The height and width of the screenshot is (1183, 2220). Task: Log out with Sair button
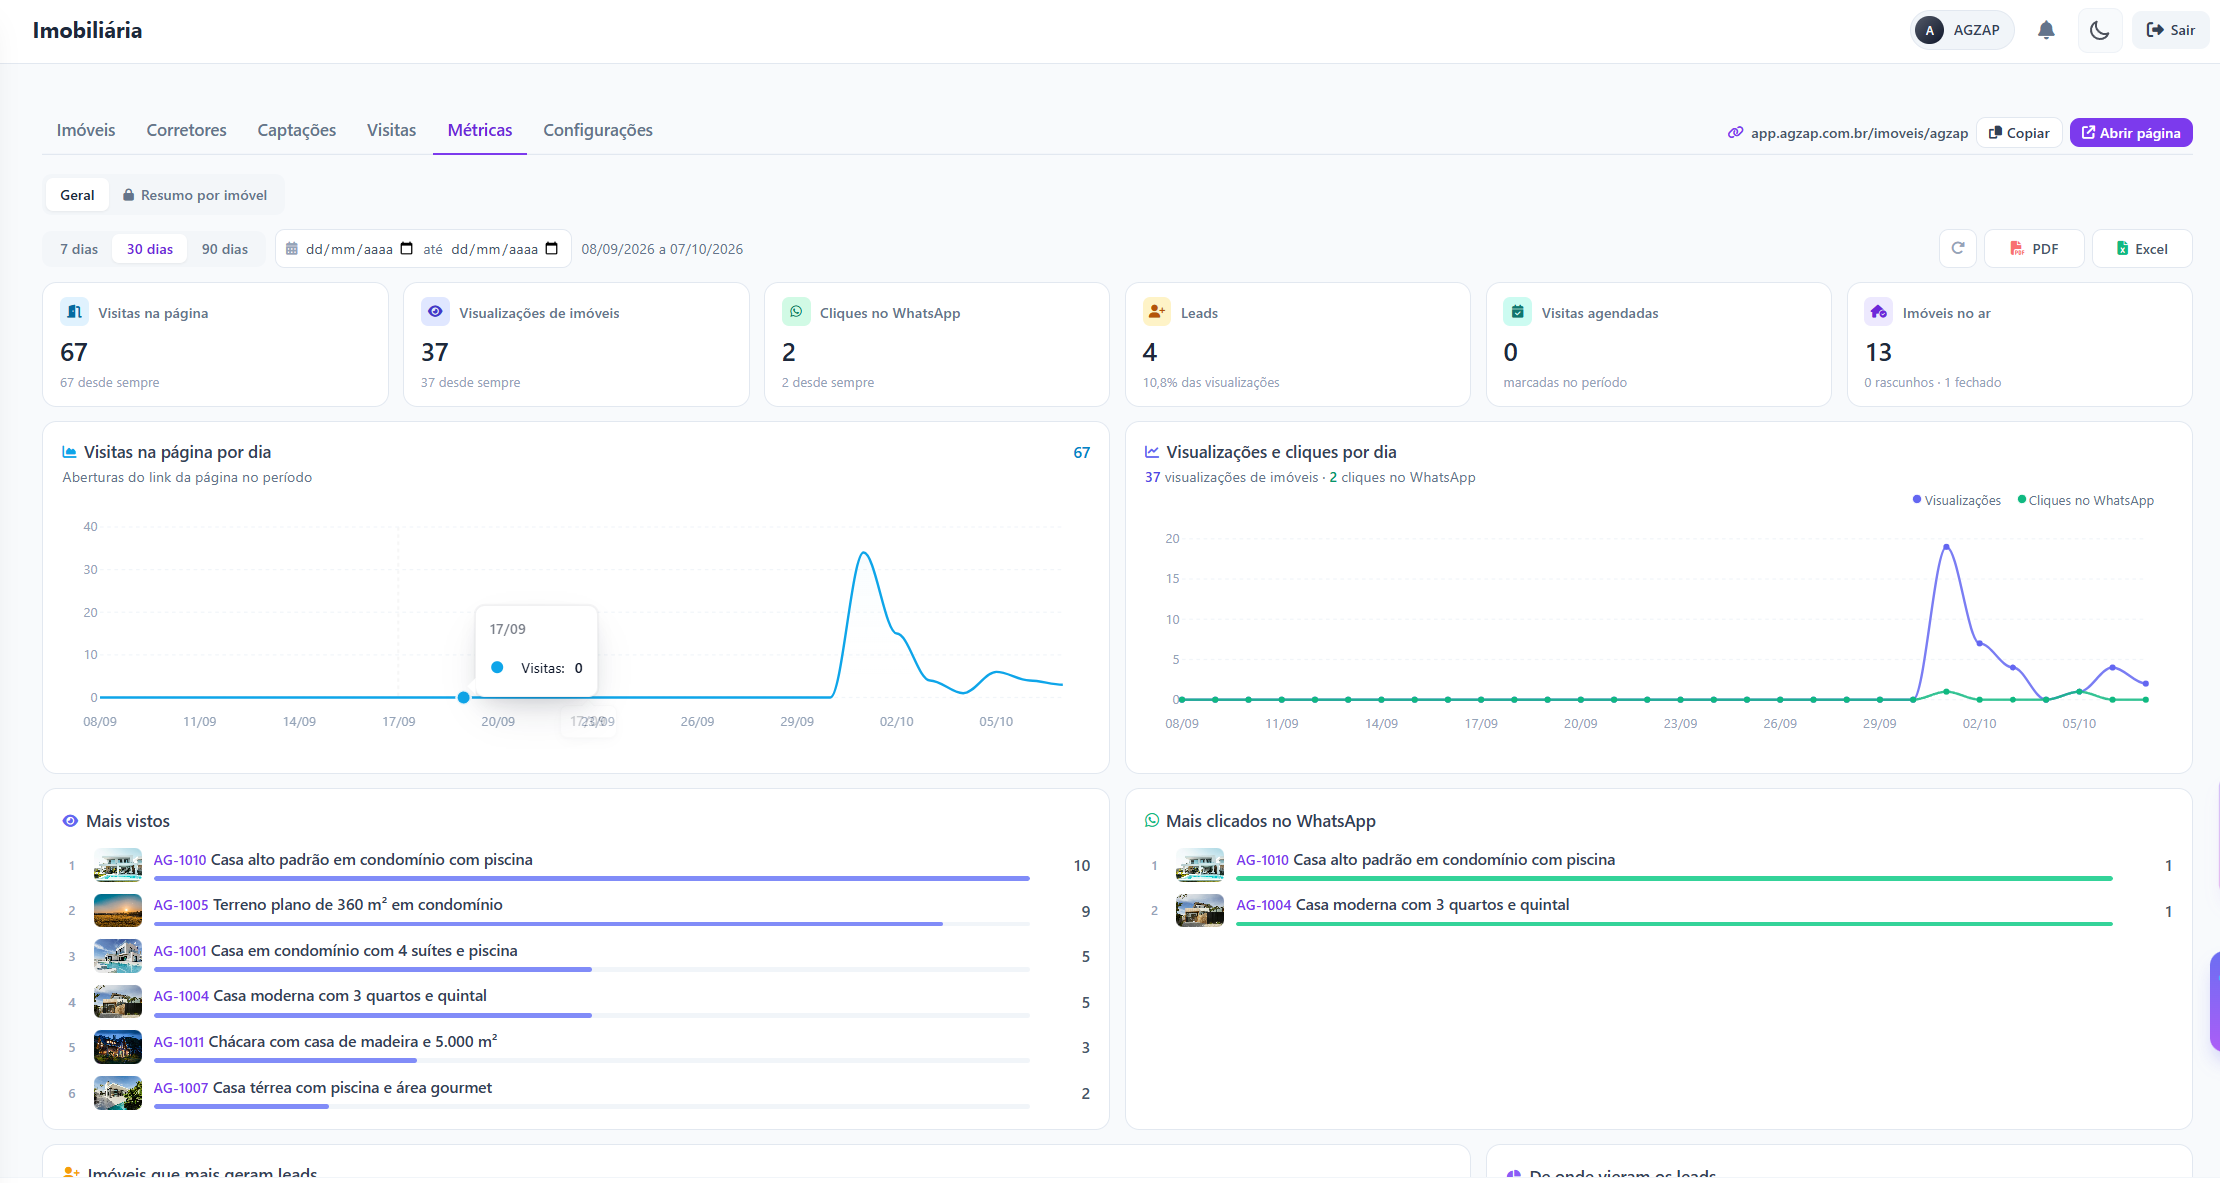pyautogui.click(x=2170, y=30)
